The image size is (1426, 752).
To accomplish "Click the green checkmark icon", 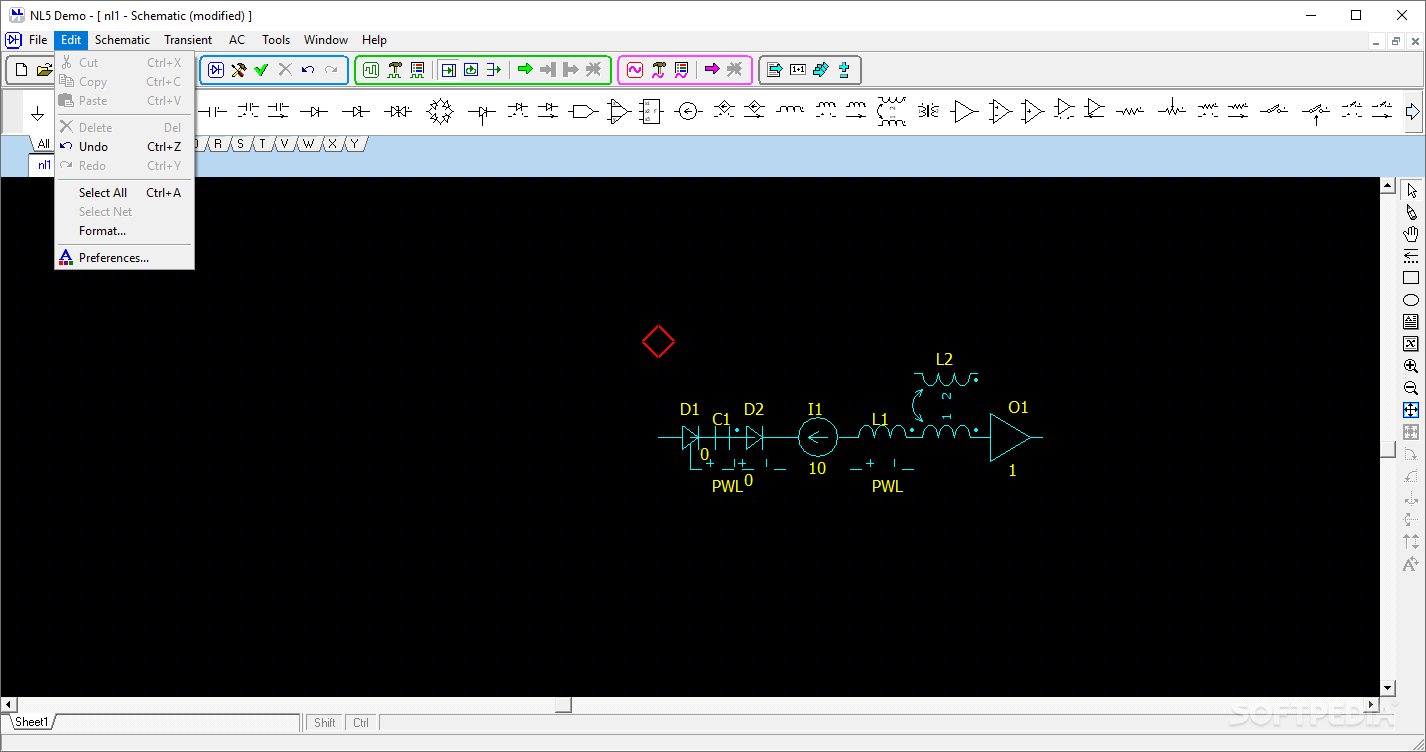I will [262, 70].
